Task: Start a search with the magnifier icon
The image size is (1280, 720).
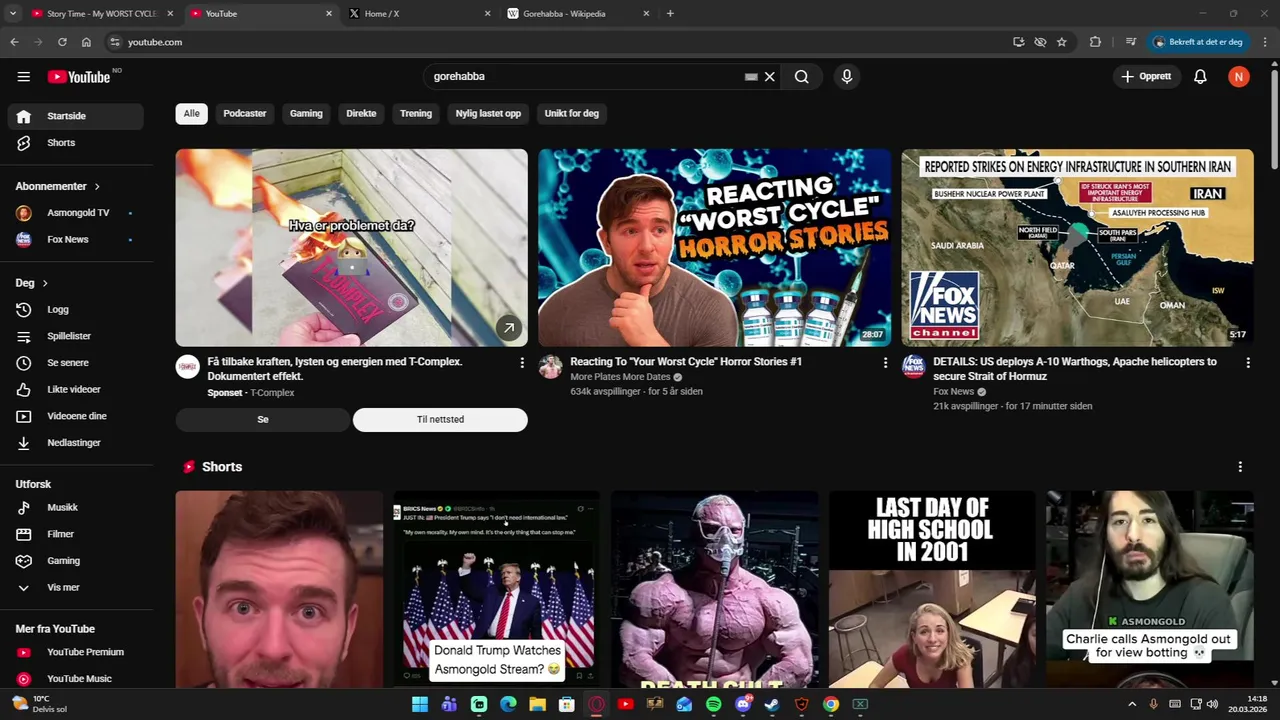Action: click(x=802, y=76)
